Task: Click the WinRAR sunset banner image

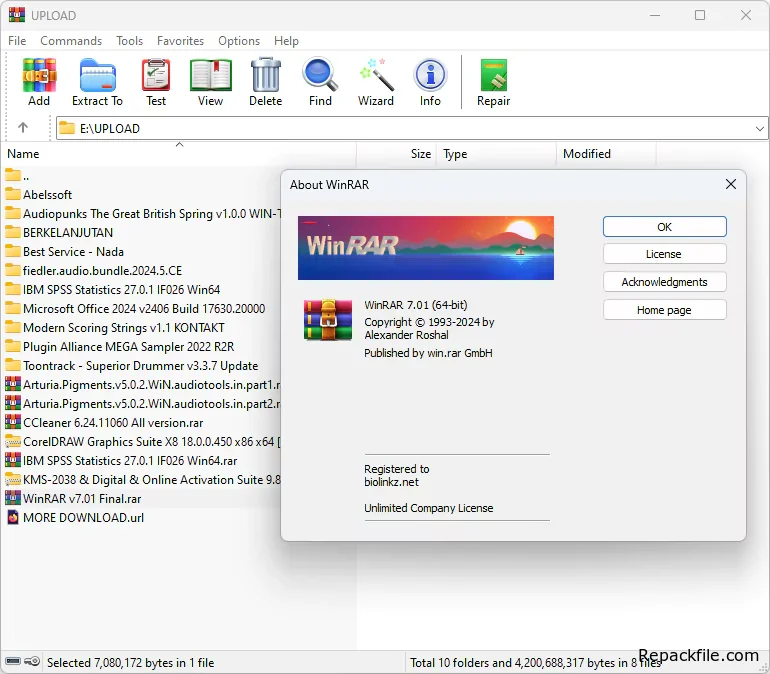Action: tap(426, 248)
